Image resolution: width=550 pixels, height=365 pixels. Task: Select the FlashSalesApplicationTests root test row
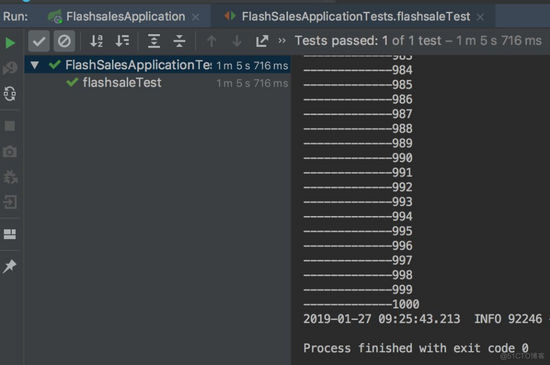tap(157, 65)
